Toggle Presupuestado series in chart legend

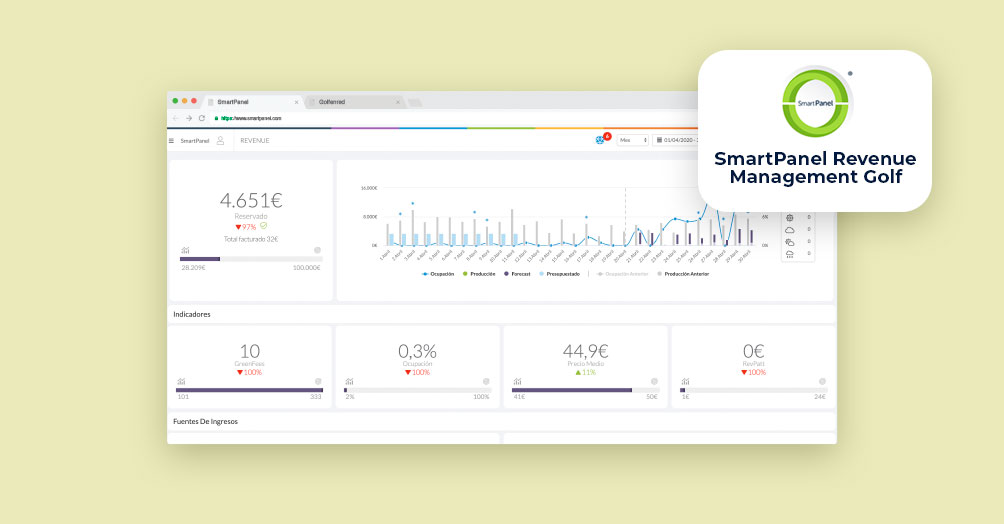point(559,274)
